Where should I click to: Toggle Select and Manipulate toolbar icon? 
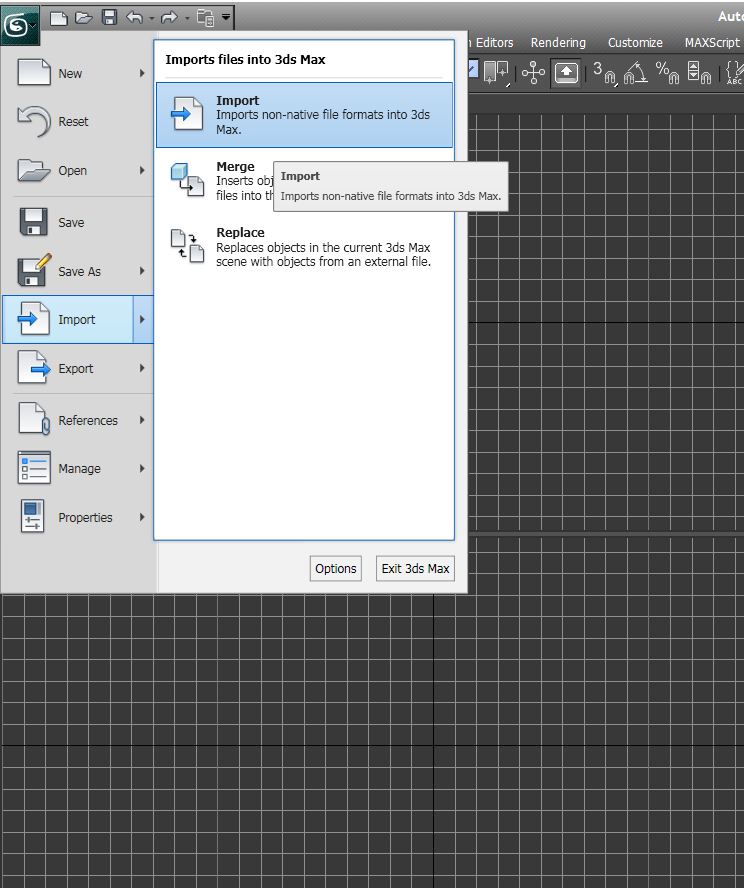pyautogui.click(x=533, y=73)
